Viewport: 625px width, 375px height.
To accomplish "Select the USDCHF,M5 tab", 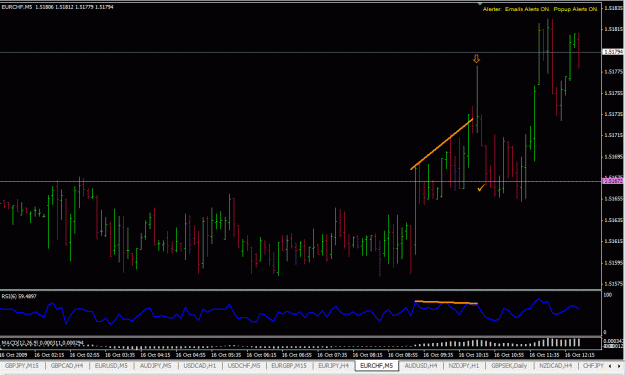I will pyautogui.click(x=244, y=365).
